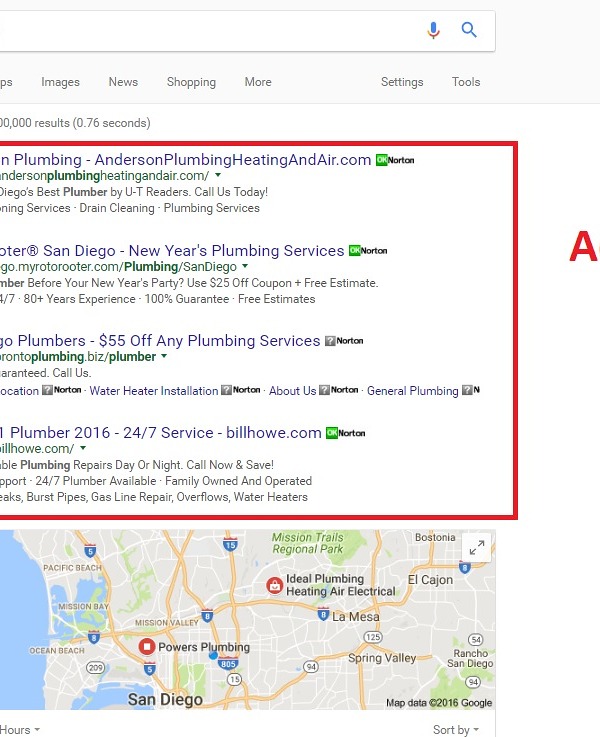Click Norton badge after Water Heater Installation
The image size is (600, 737).
click(241, 390)
